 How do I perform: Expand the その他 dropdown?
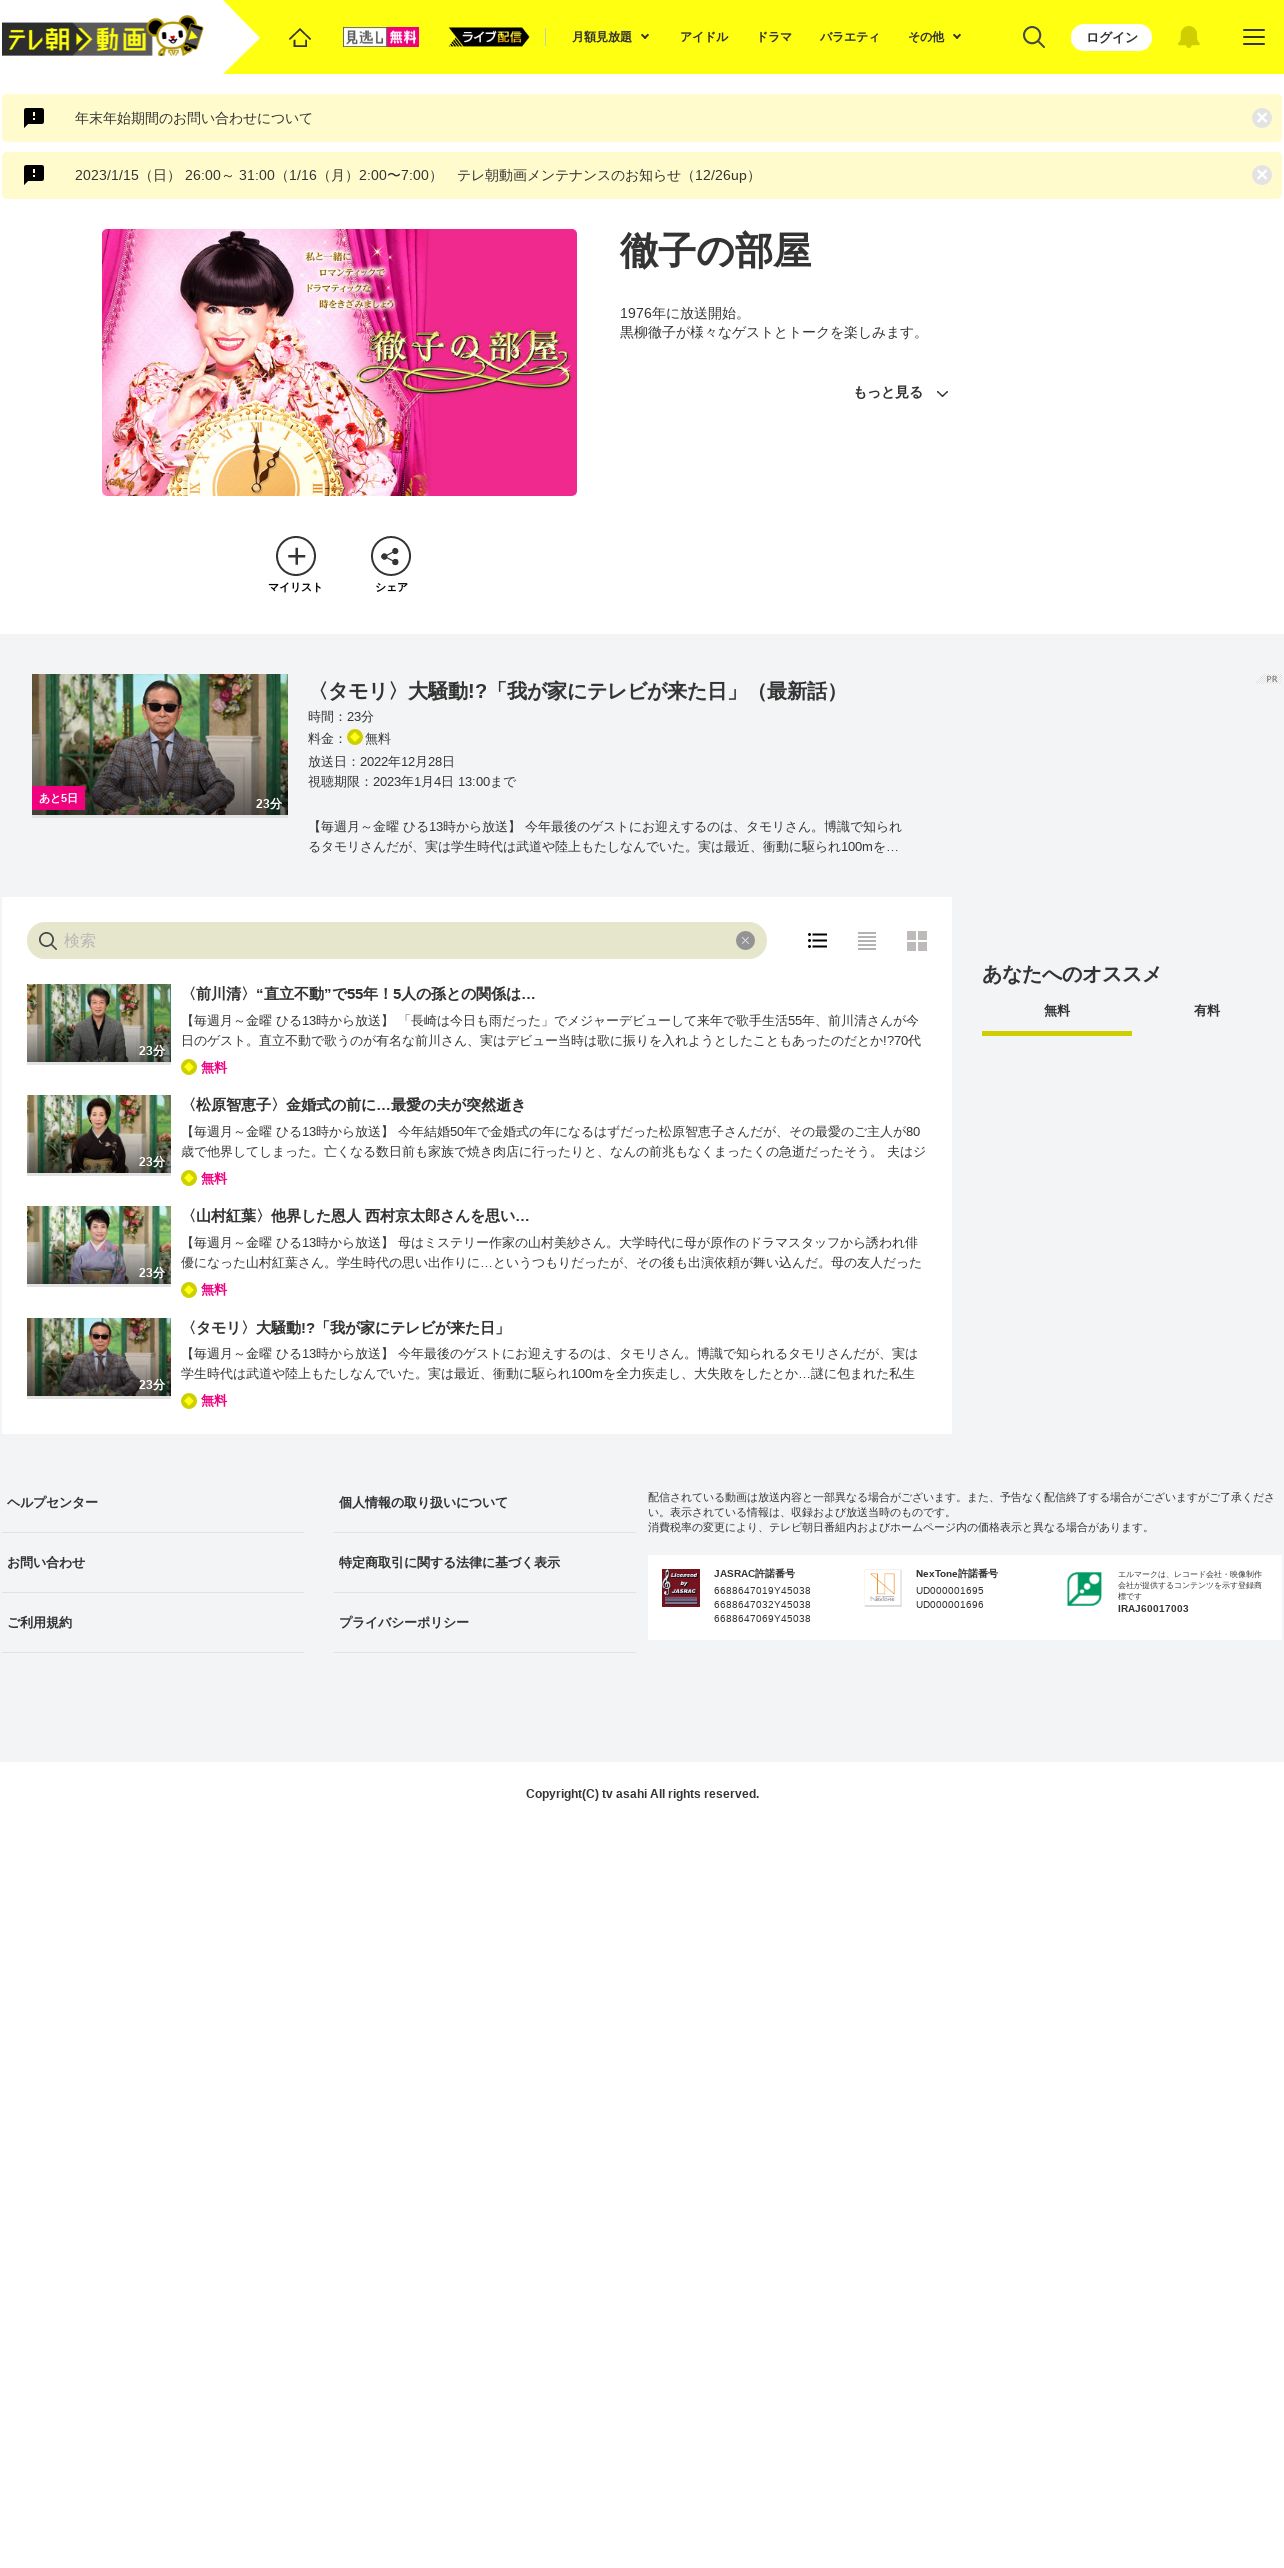point(934,37)
